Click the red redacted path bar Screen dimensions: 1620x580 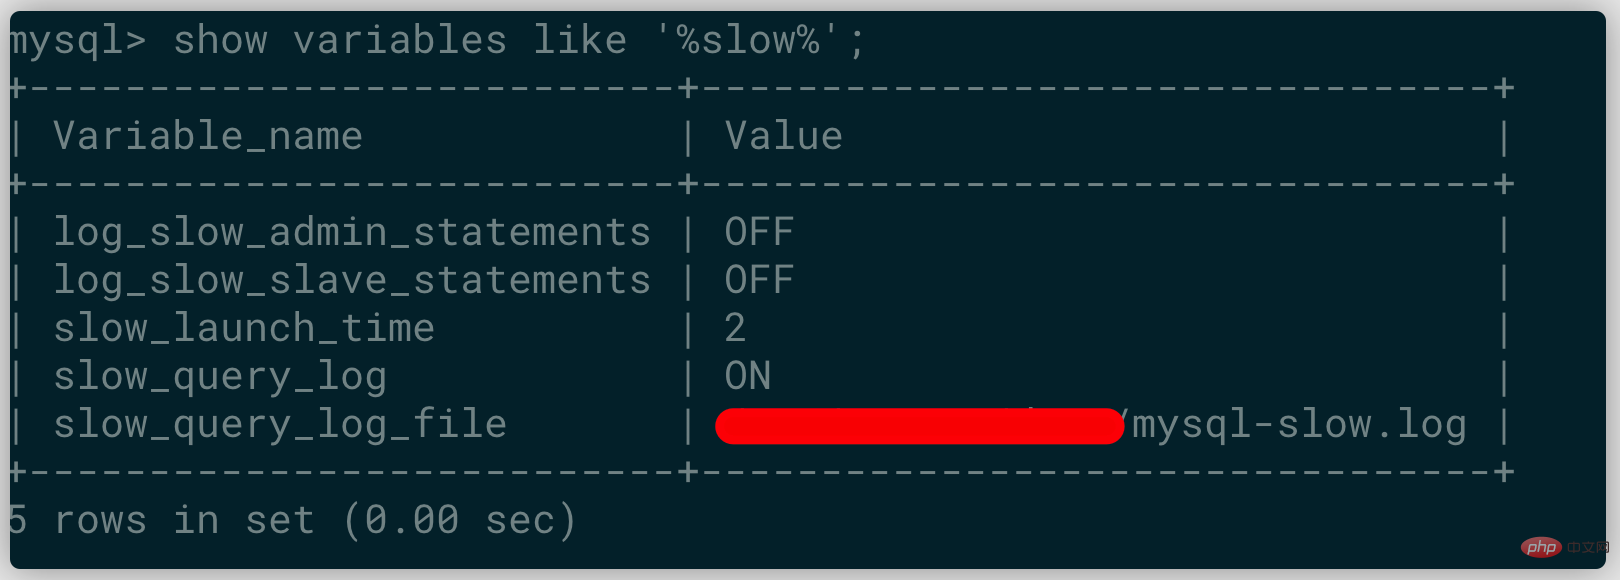(920, 426)
